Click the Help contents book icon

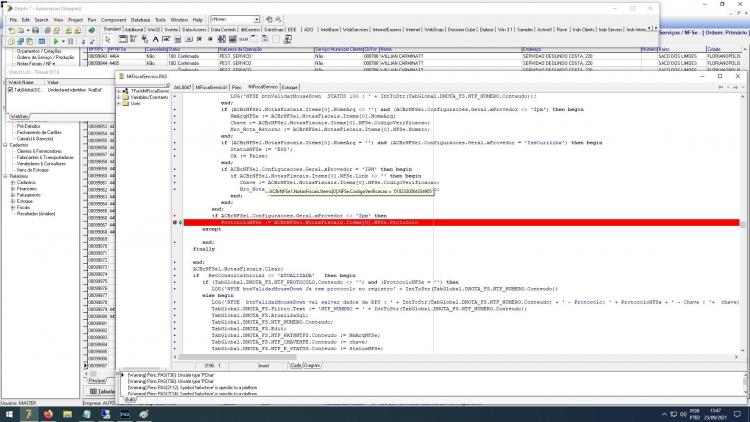(92, 31)
